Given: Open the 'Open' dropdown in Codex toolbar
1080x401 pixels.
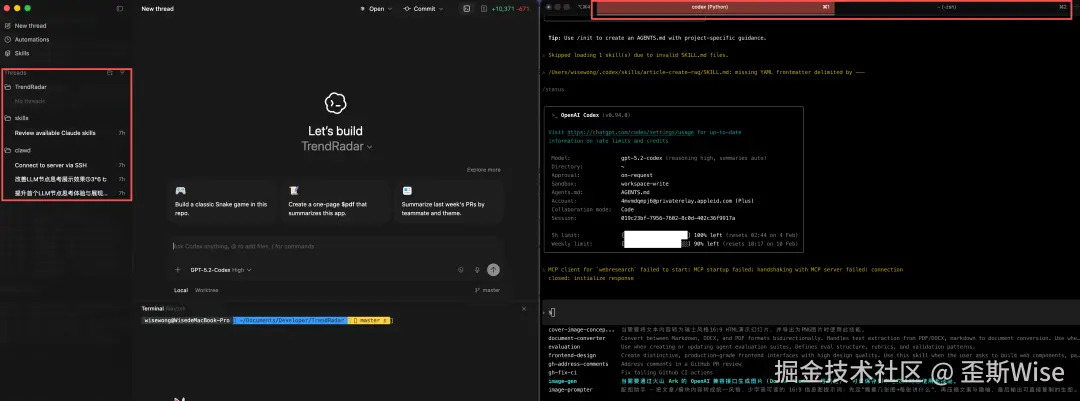Looking at the screenshot, I should 376,9.
